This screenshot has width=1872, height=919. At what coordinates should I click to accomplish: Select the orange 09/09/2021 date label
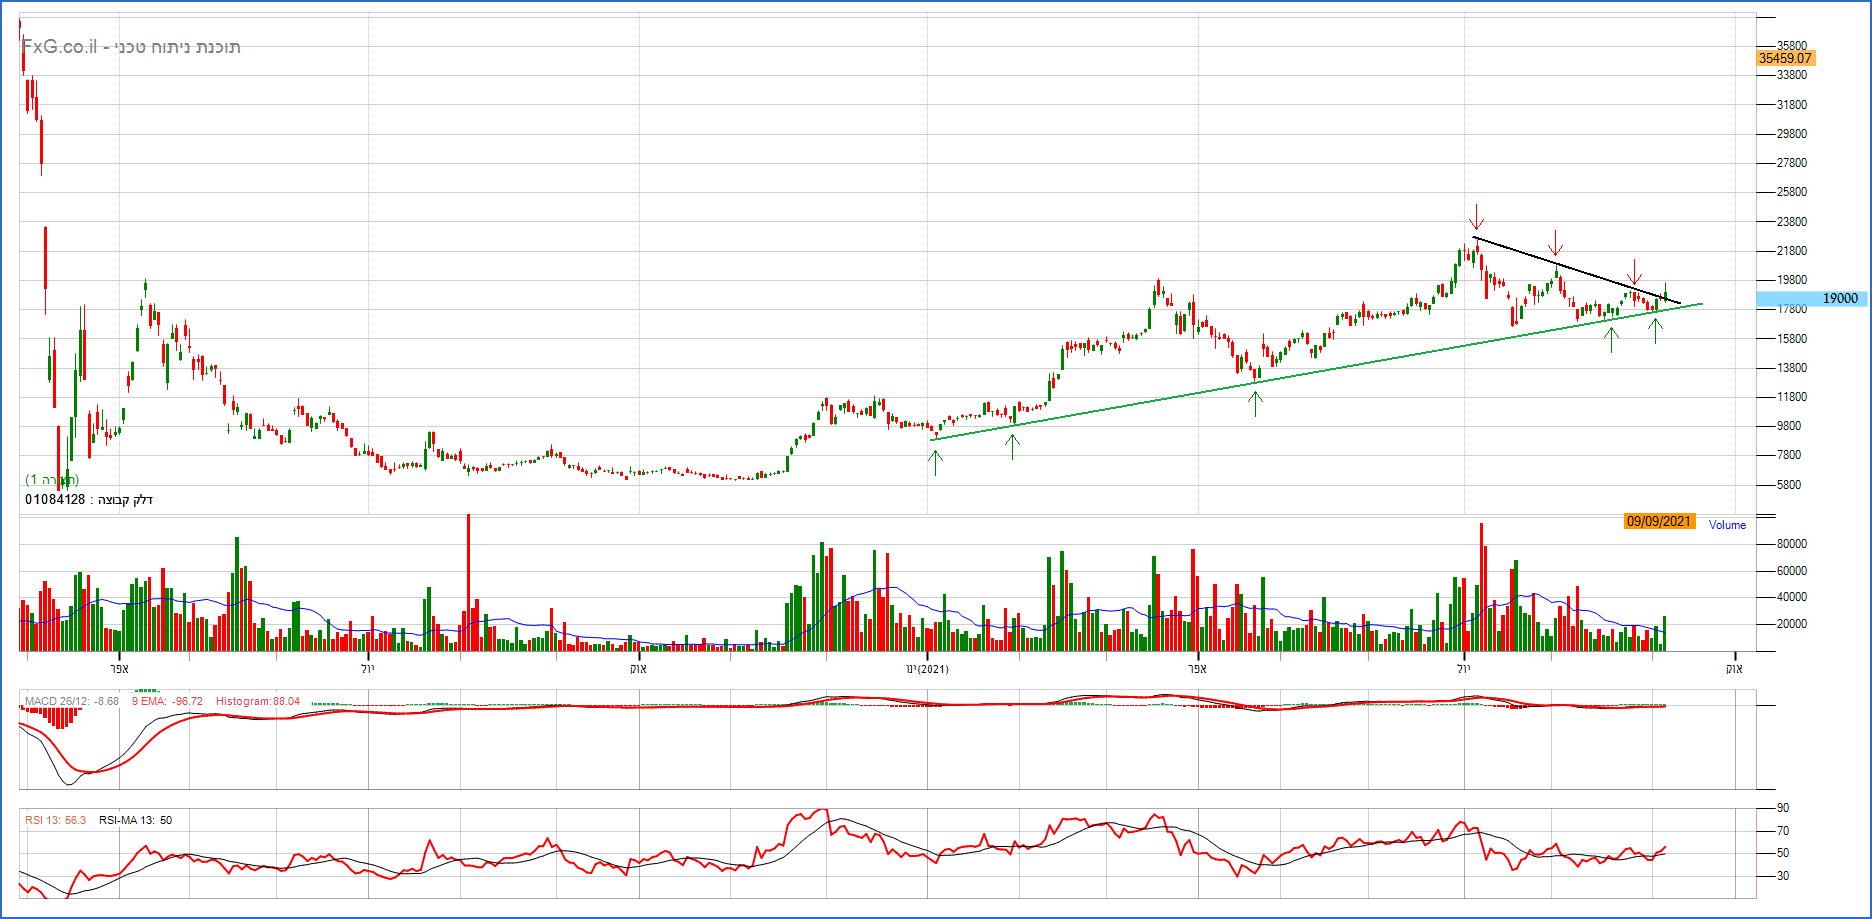tap(1659, 521)
